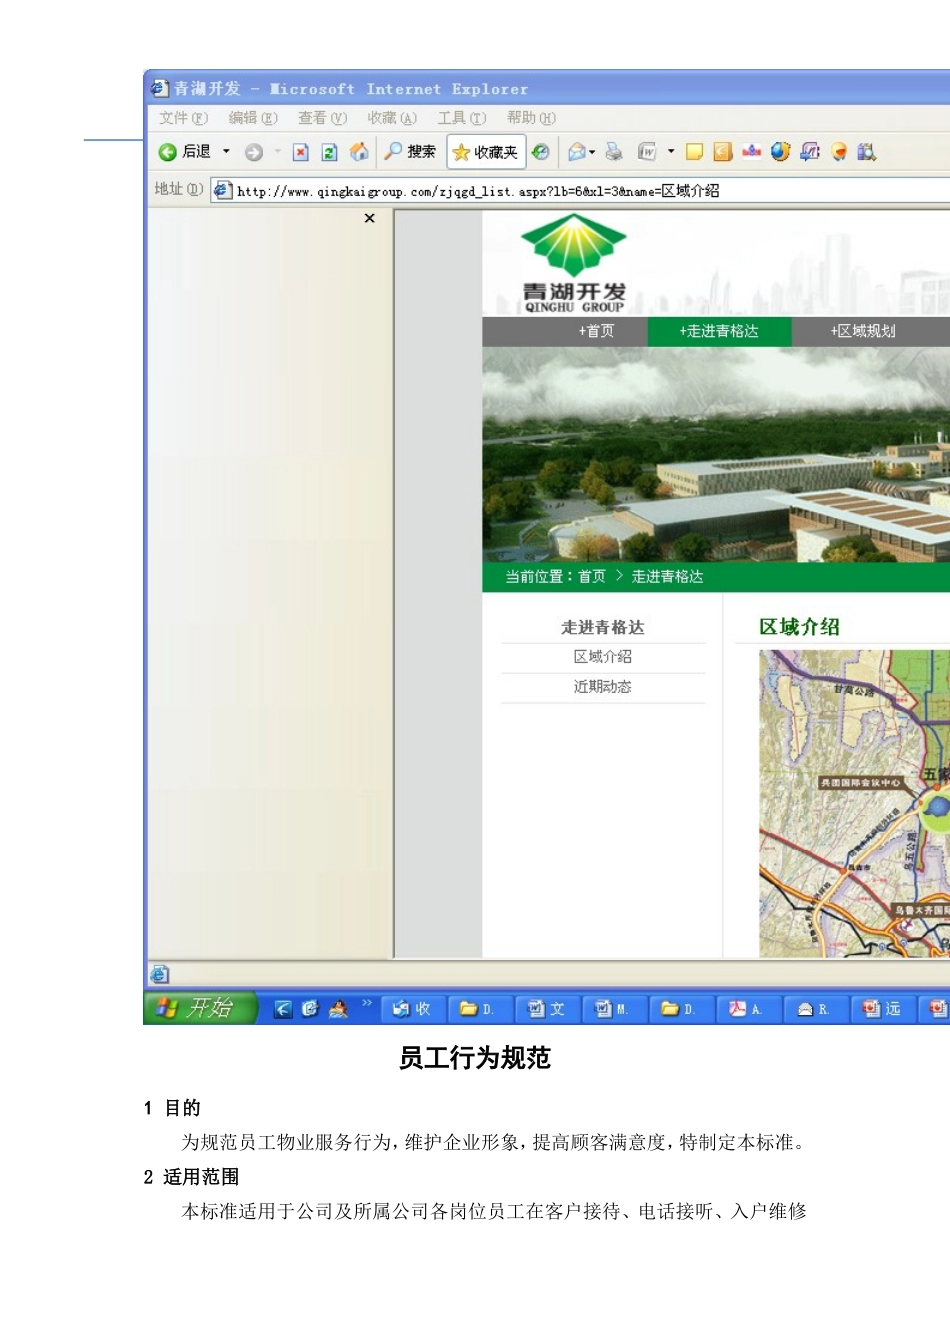950x1344 pixels.
Task: Click the 区域介绍 green page heading
Action: coord(799,627)
